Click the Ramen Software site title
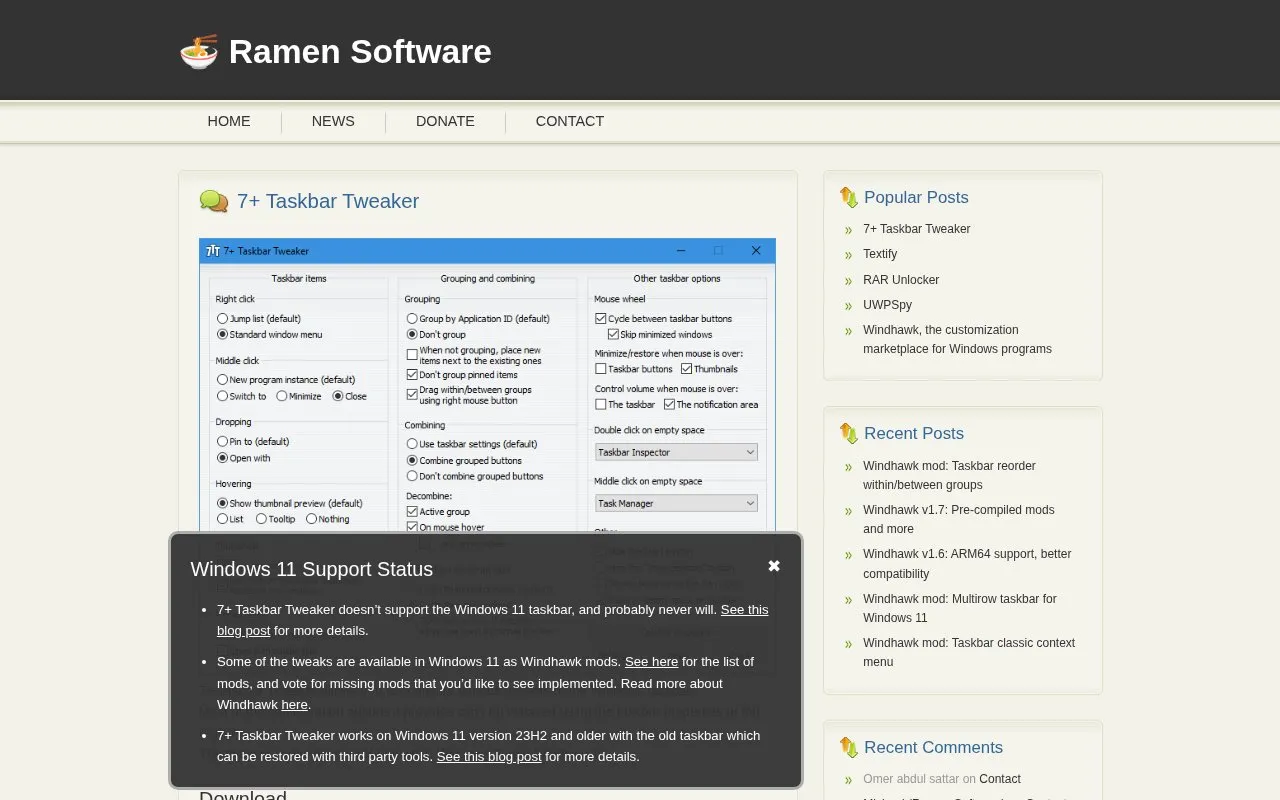The height and width of the screenshot is (800, 1280). 360,51
